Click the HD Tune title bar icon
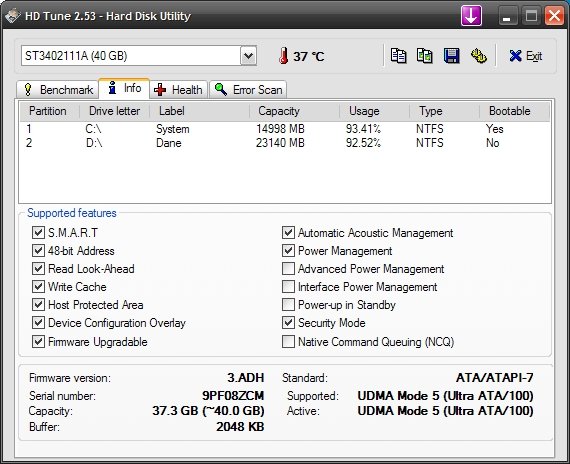Image resolution: width=570 pixels, height=464 pixels. click(x=12, y=16)
